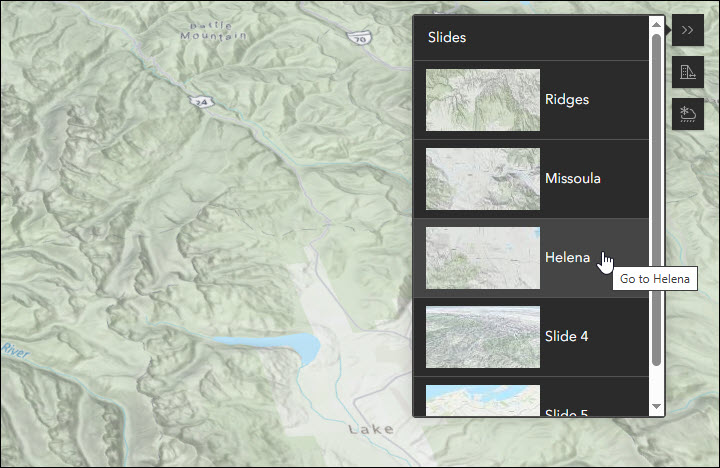Open the building shadow analysis tool
Screen dimensions: 720x468
pyautogui.click(x=688, y=72)
